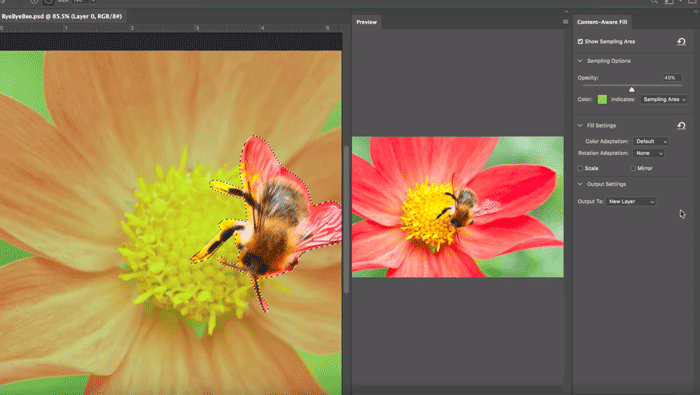This screenshot has width=700, height=395.
Task: Click the canvas vertical scrollbar
Action: [x=346, y=220]
